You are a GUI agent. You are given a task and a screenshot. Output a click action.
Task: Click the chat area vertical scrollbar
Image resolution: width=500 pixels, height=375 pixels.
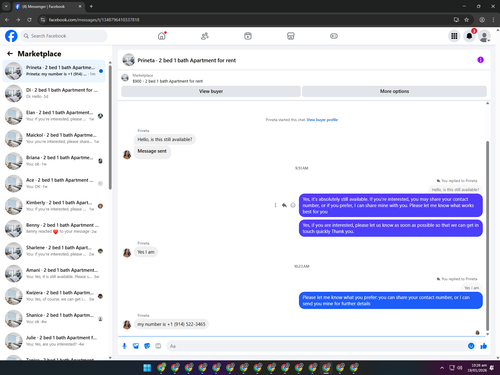487,235
